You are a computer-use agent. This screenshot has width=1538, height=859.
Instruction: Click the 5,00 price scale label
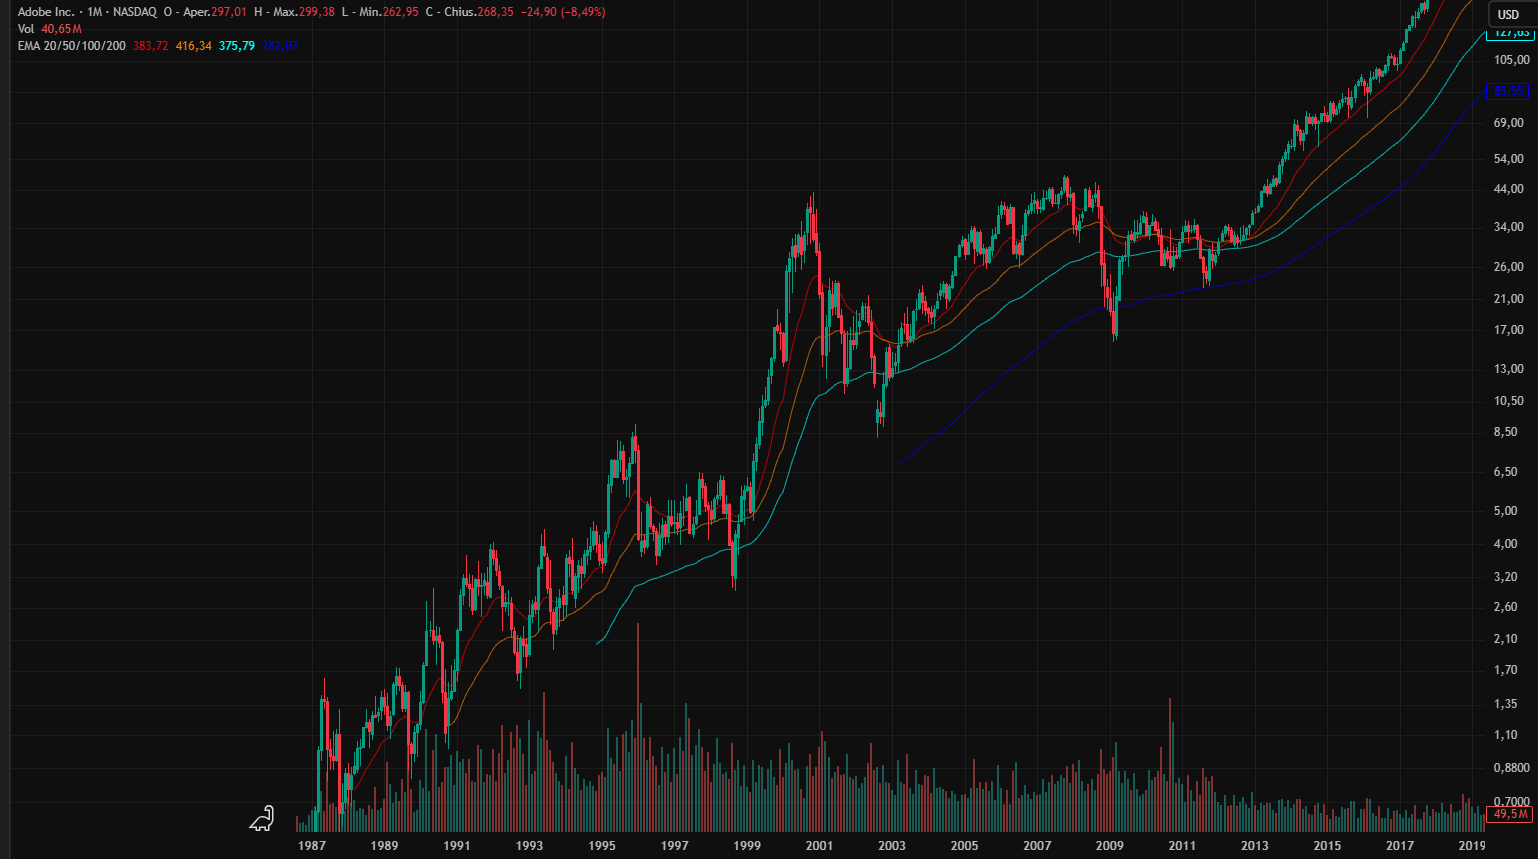pos(1505,511)
